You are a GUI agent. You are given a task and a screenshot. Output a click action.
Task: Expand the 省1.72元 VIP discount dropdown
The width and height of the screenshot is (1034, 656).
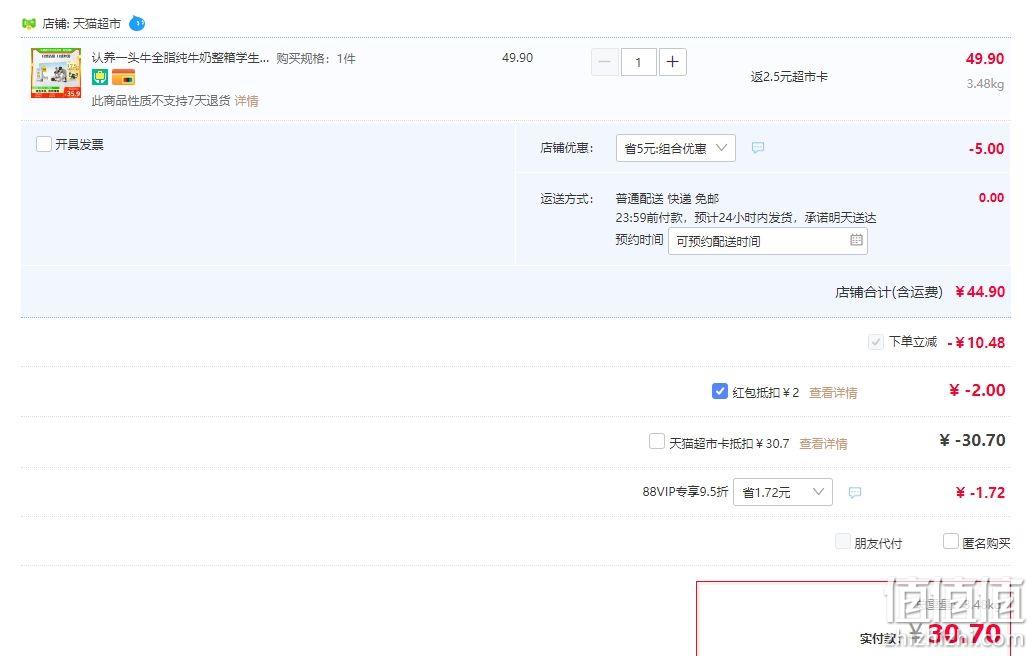tap(783, 492)
